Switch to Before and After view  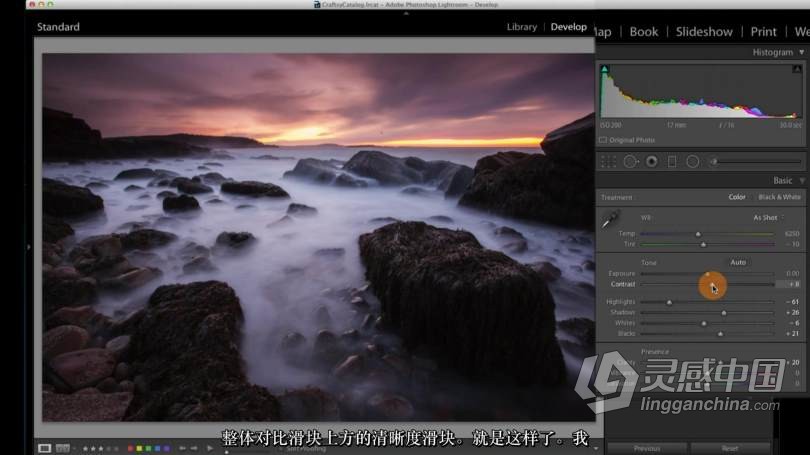click(x=63, y=448)
